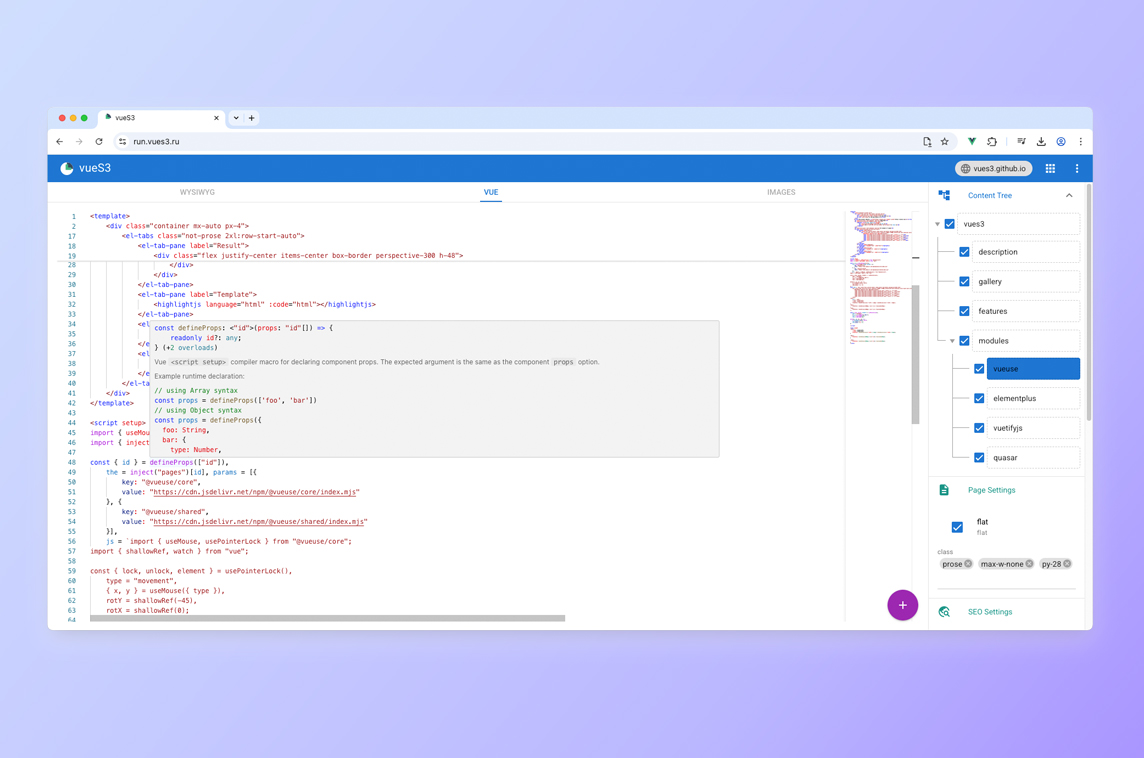Screen dimensions: 1144x758
Task: Uncheck the vues3 root checkbox
Action: (x=949, y=224)
